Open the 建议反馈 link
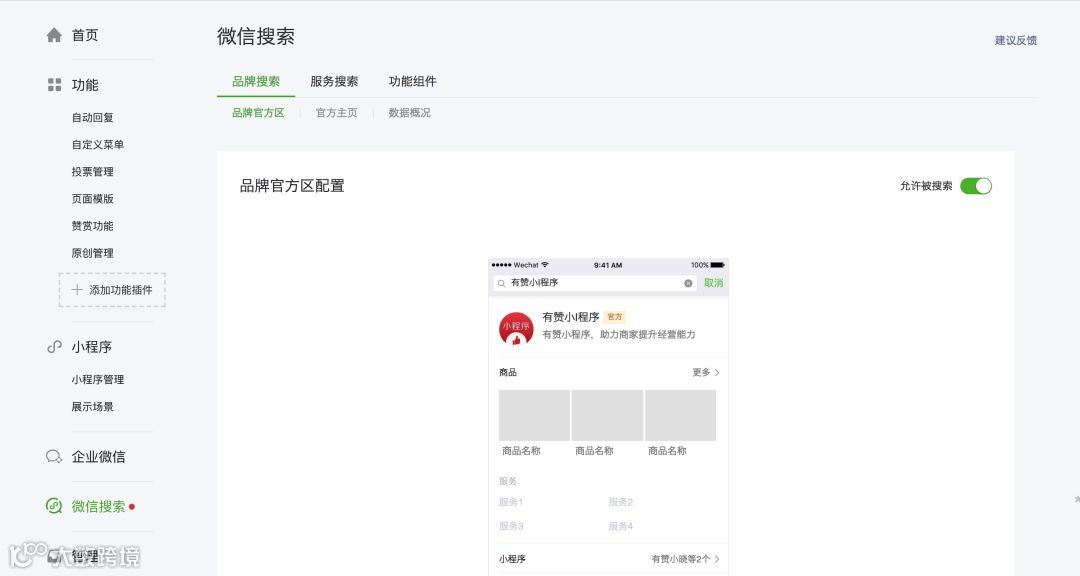Image resolution: width=1080 pixels, height=576 pixels. tap(1016, 41)
